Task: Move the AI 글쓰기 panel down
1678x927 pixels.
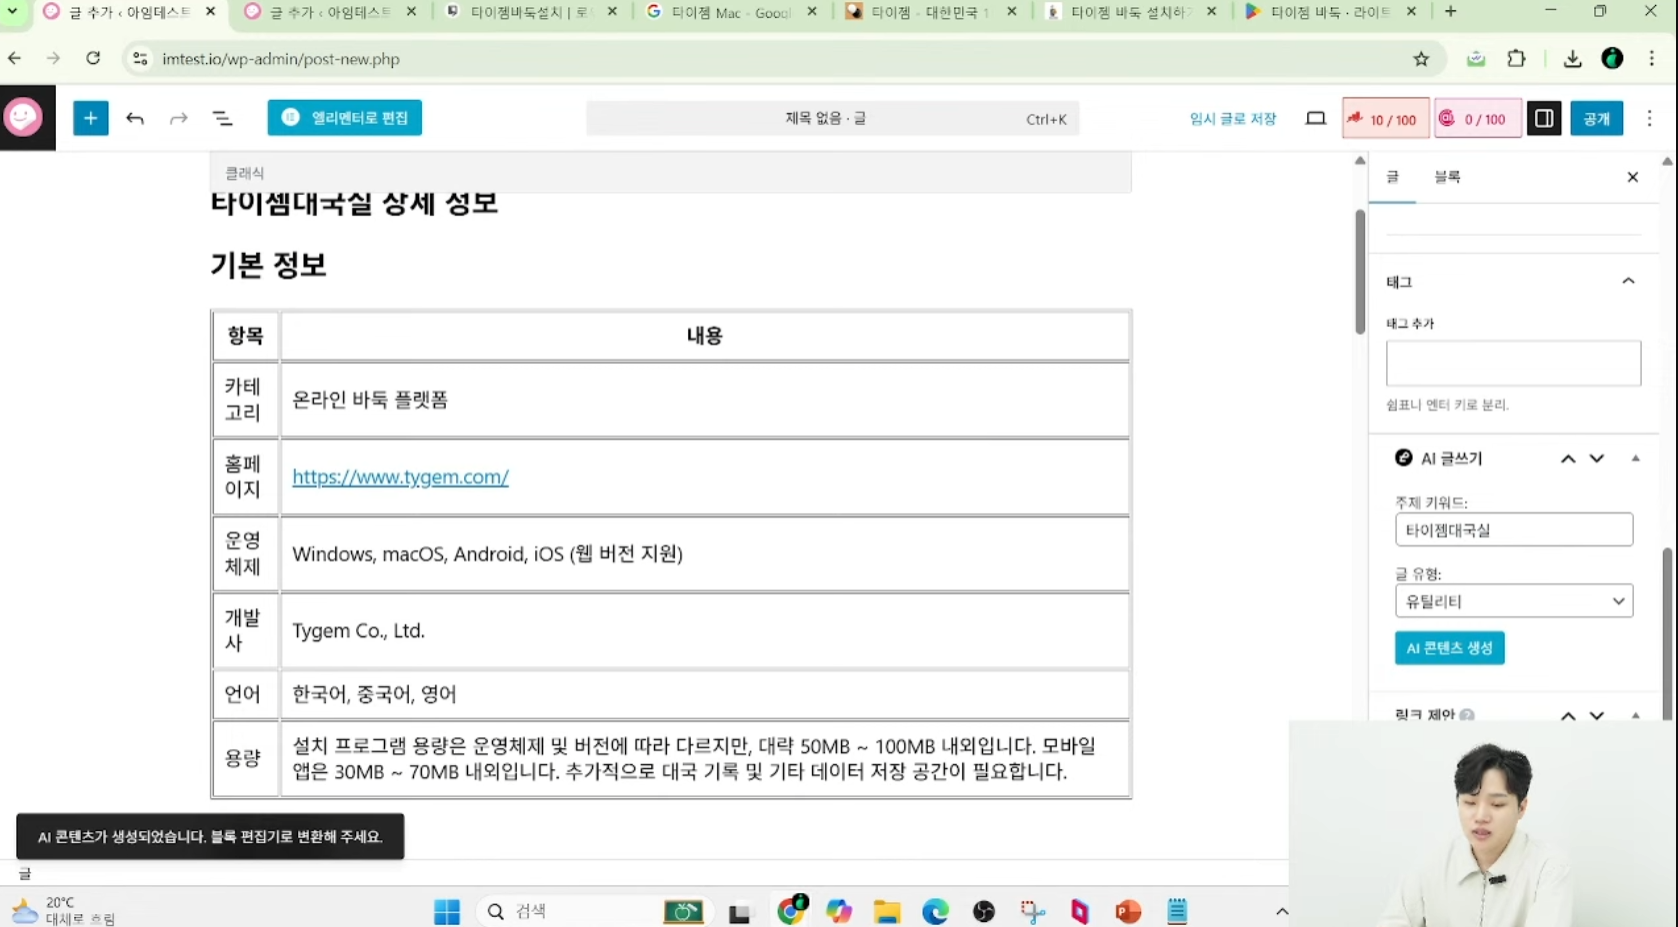Action: pos(1597,458)
